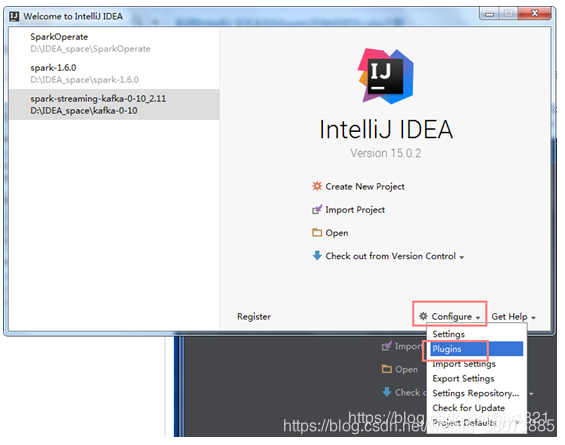Click the Open folder icon in the front window
Viewport: 565px width, 445px height.
pos(317,232)
